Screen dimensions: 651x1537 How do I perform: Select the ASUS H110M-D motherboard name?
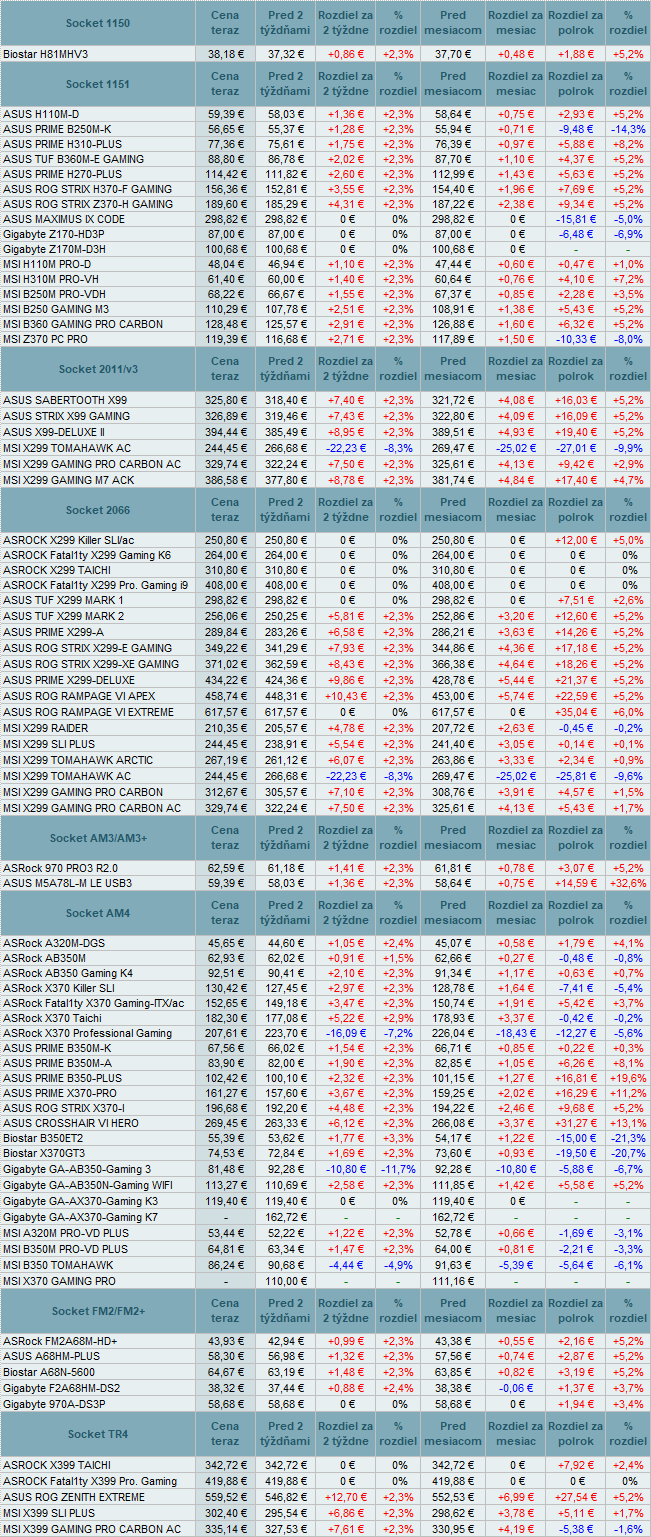coord(41,115)
